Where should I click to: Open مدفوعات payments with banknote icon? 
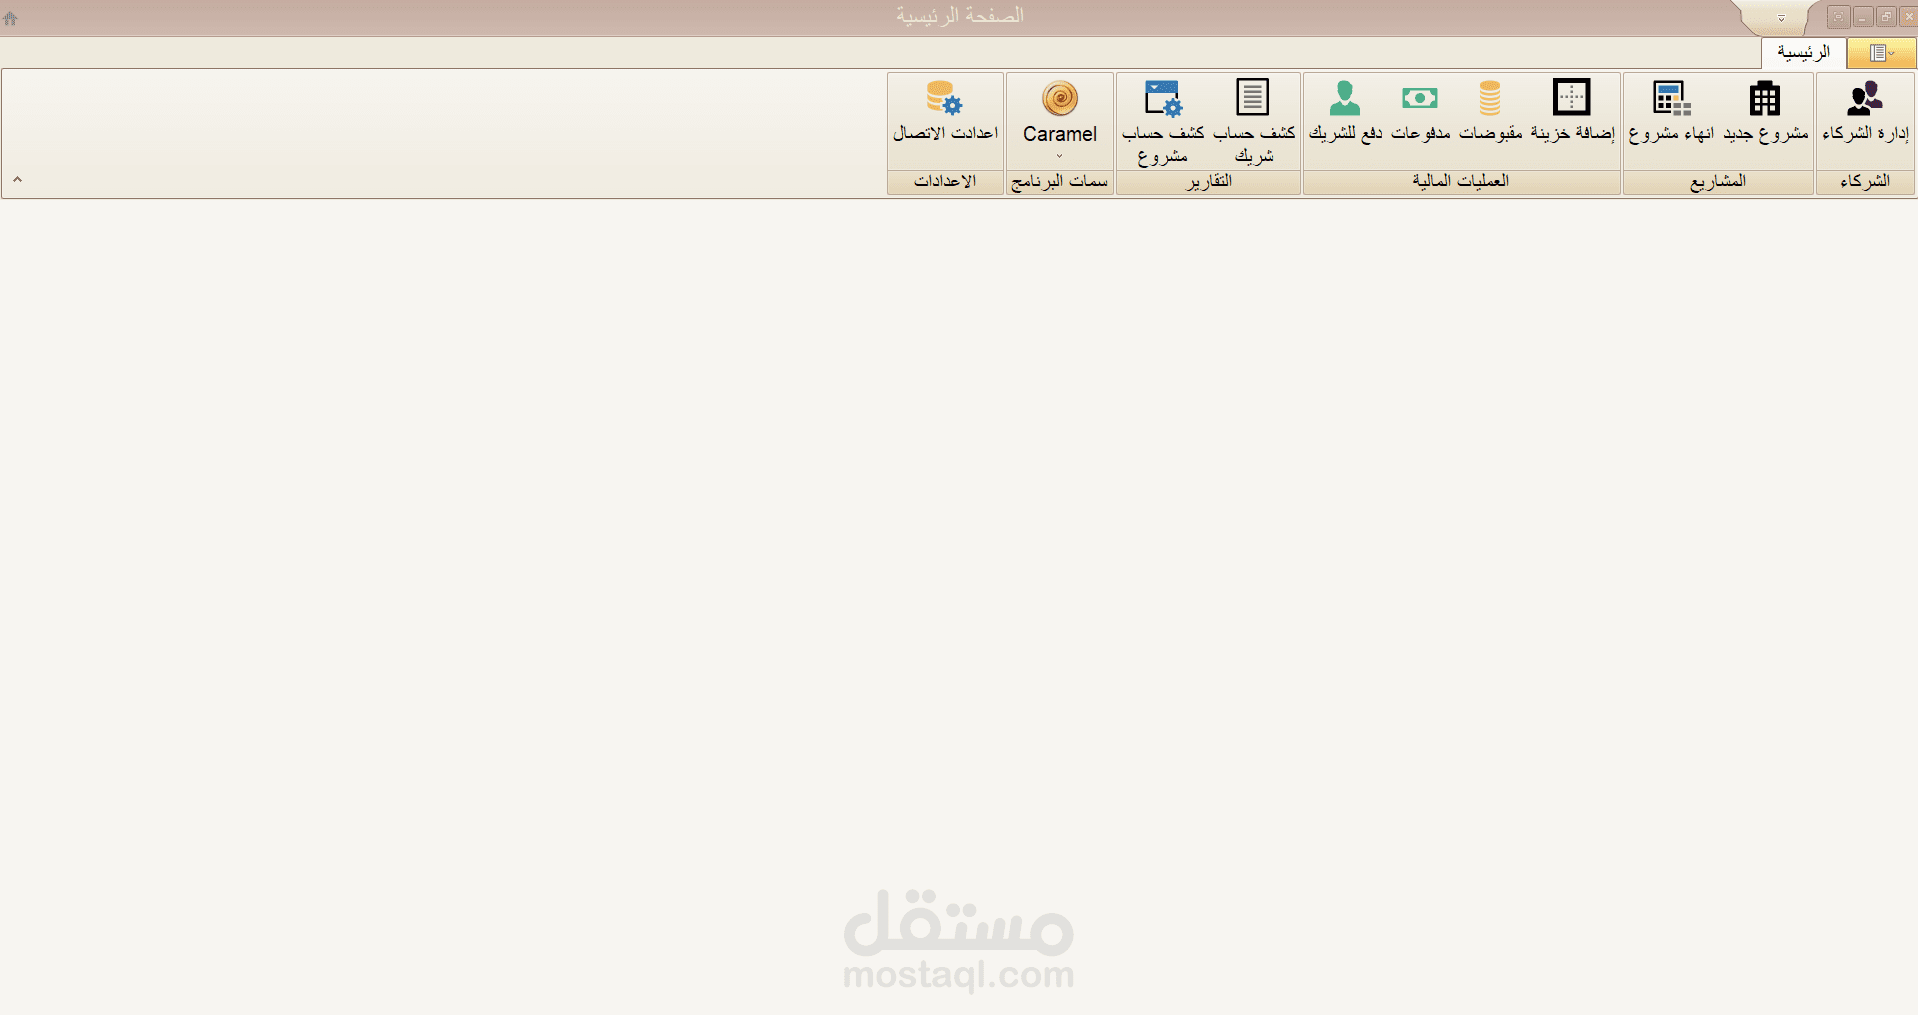[1420, 113]
